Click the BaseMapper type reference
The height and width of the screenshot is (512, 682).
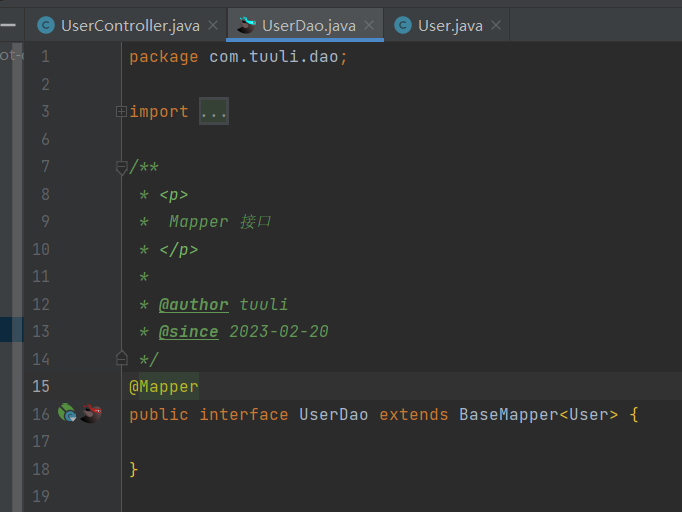pyautogui.click(x=508, y=415)
